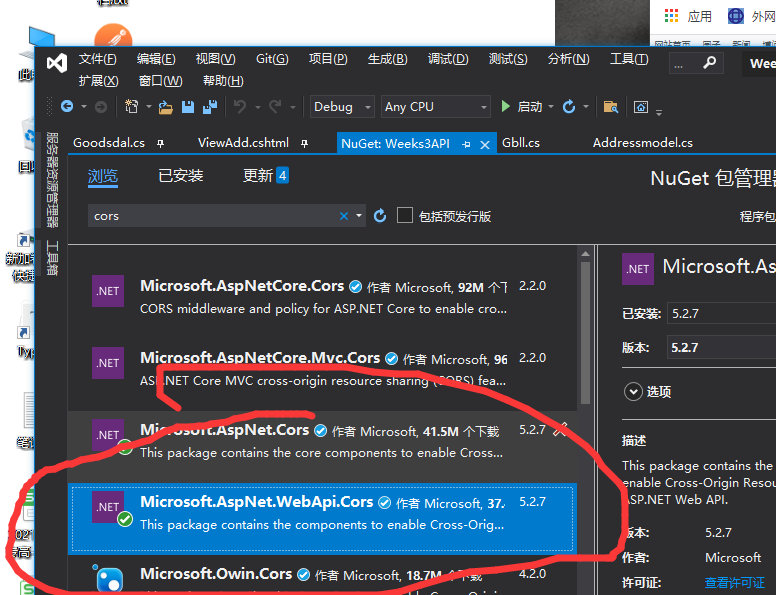
Task: Click the Start debug button label
Action: pyautogui.click(x=530, y=107)
